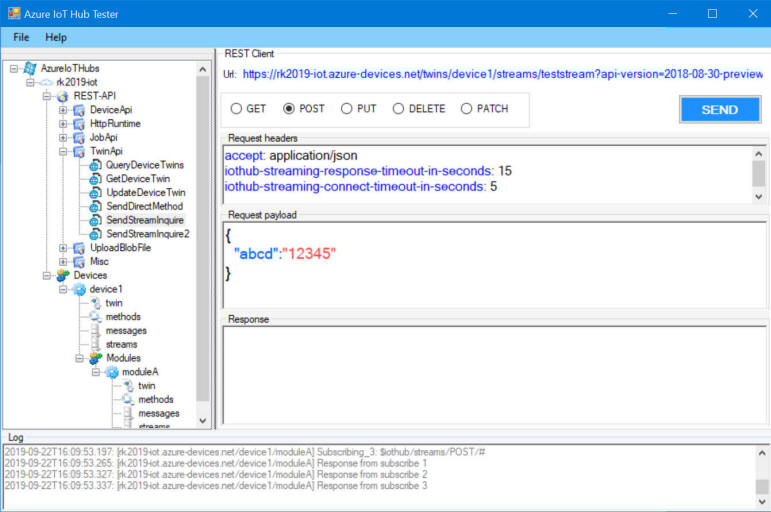Collapse the moduleA node
The width and height of the screenshot is (771, 512).
(x=96, y=372)
